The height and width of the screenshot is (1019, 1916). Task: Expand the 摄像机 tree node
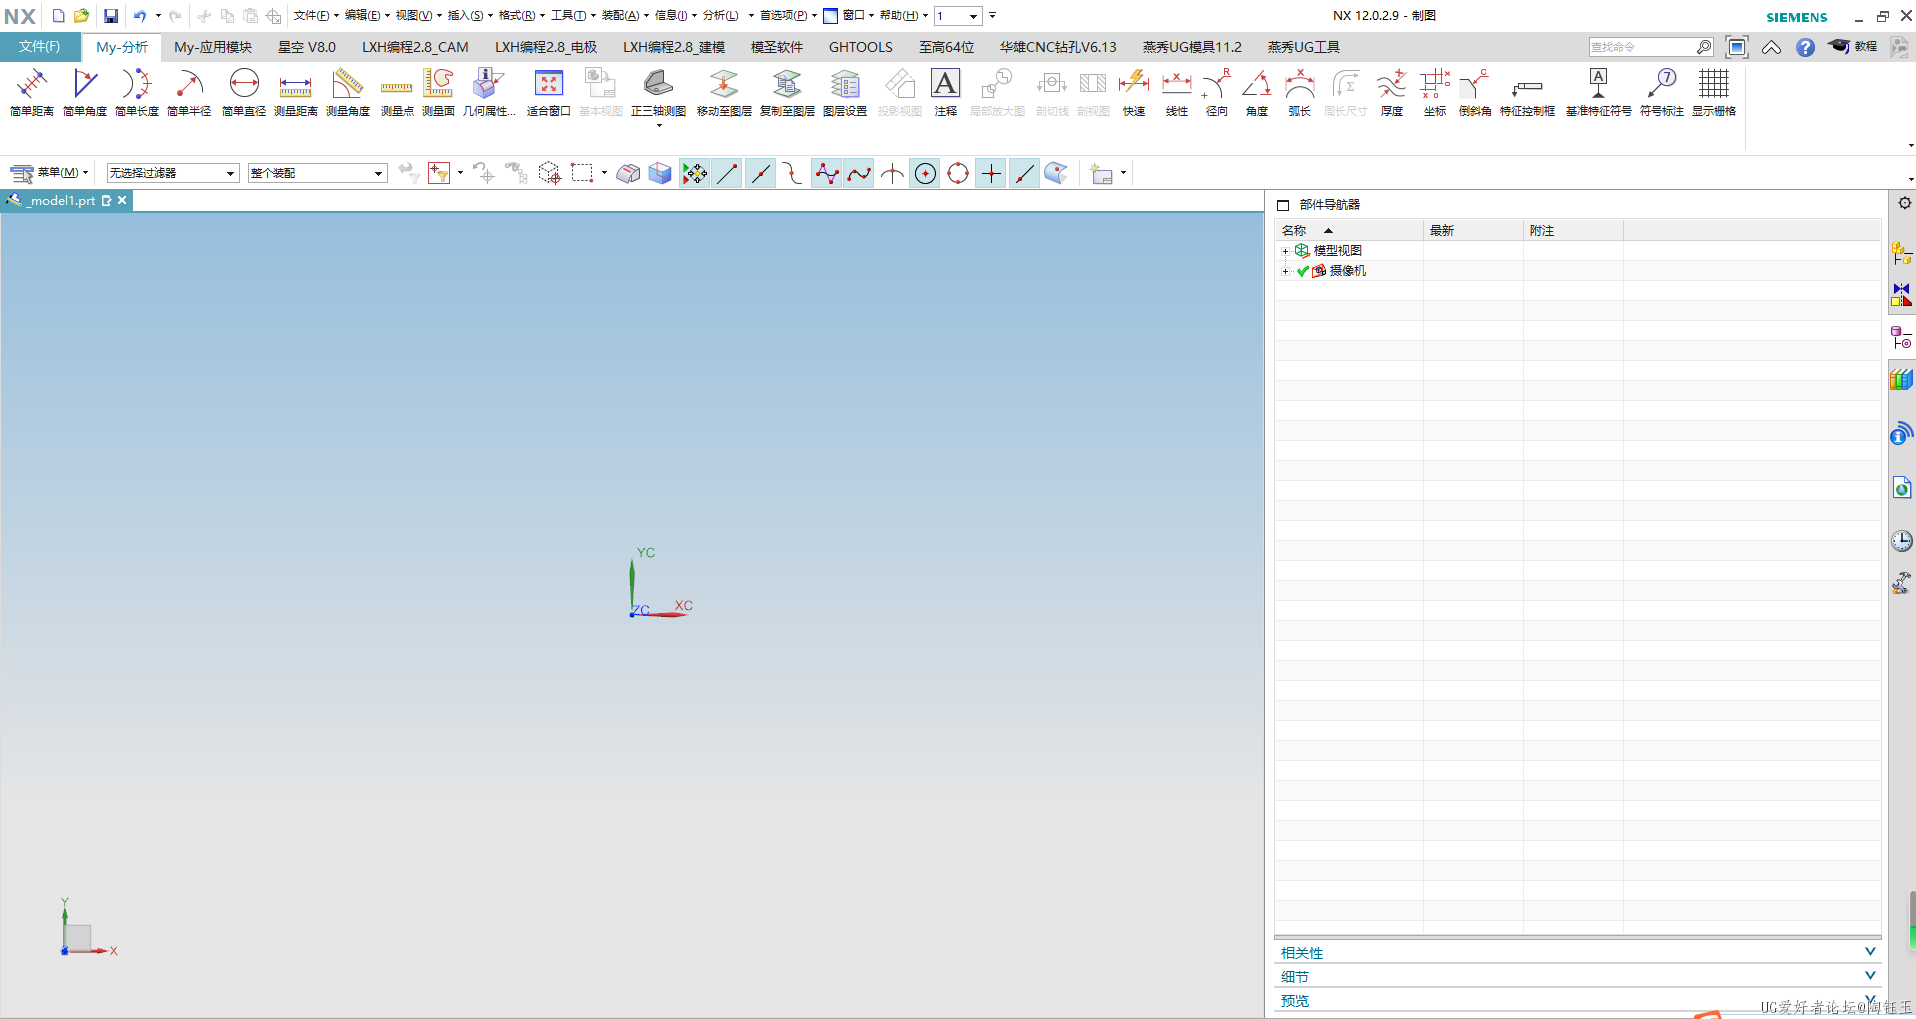point(1285,271)
